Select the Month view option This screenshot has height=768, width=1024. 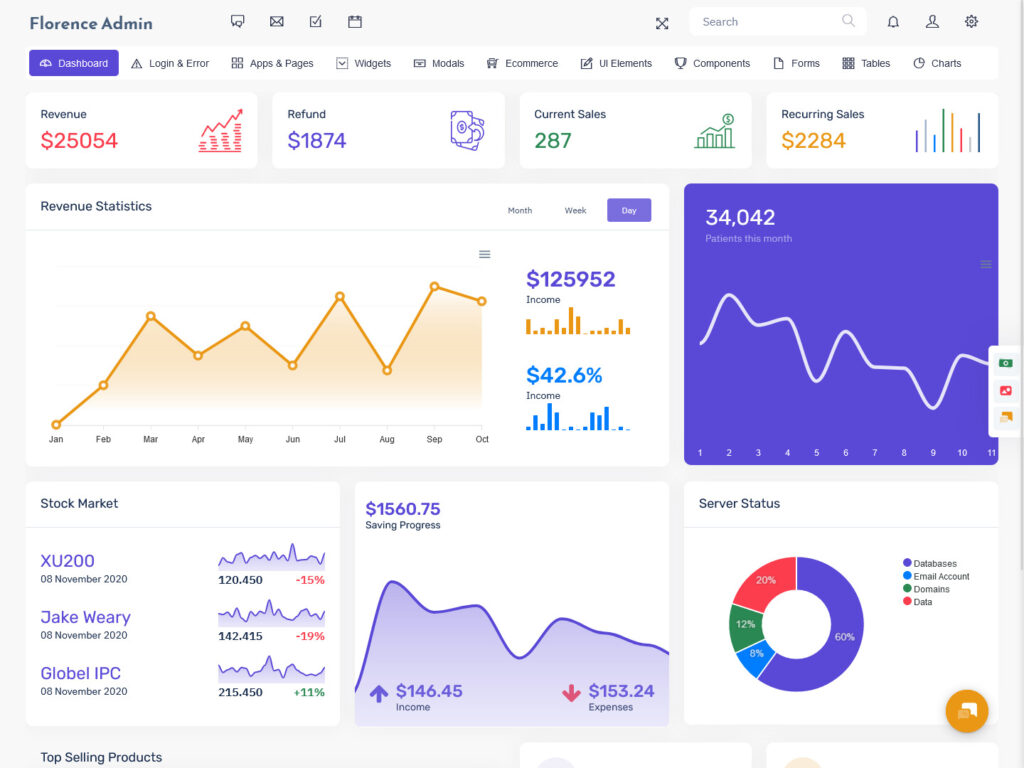[x=520, y=210]
